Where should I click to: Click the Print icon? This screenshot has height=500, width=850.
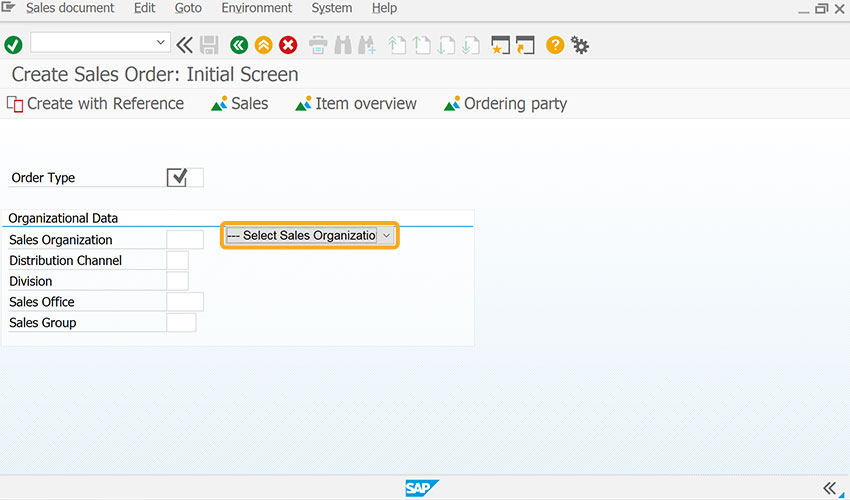(318, 45)
